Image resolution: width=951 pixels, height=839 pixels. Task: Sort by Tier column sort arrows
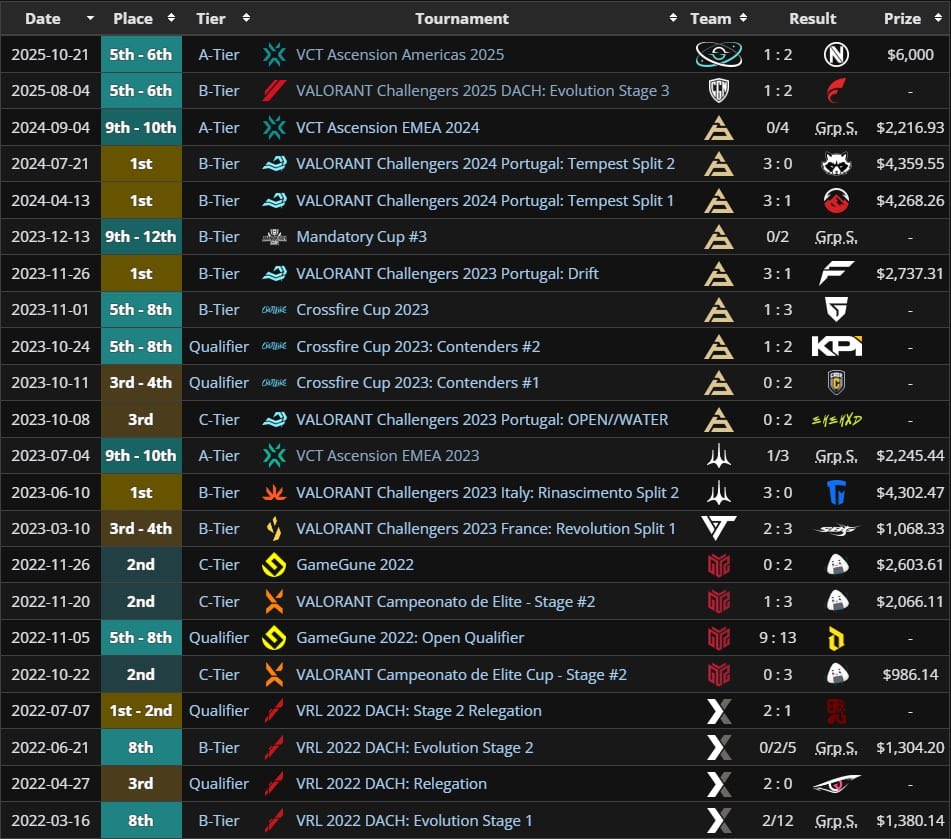point(246,18)
